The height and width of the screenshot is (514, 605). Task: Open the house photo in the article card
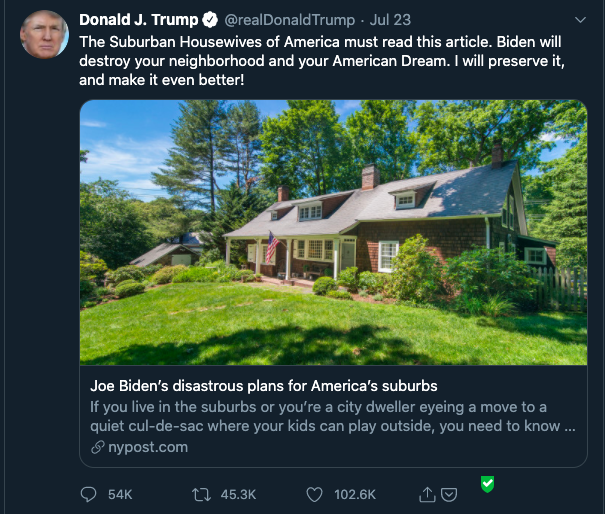tap(333, 232)
